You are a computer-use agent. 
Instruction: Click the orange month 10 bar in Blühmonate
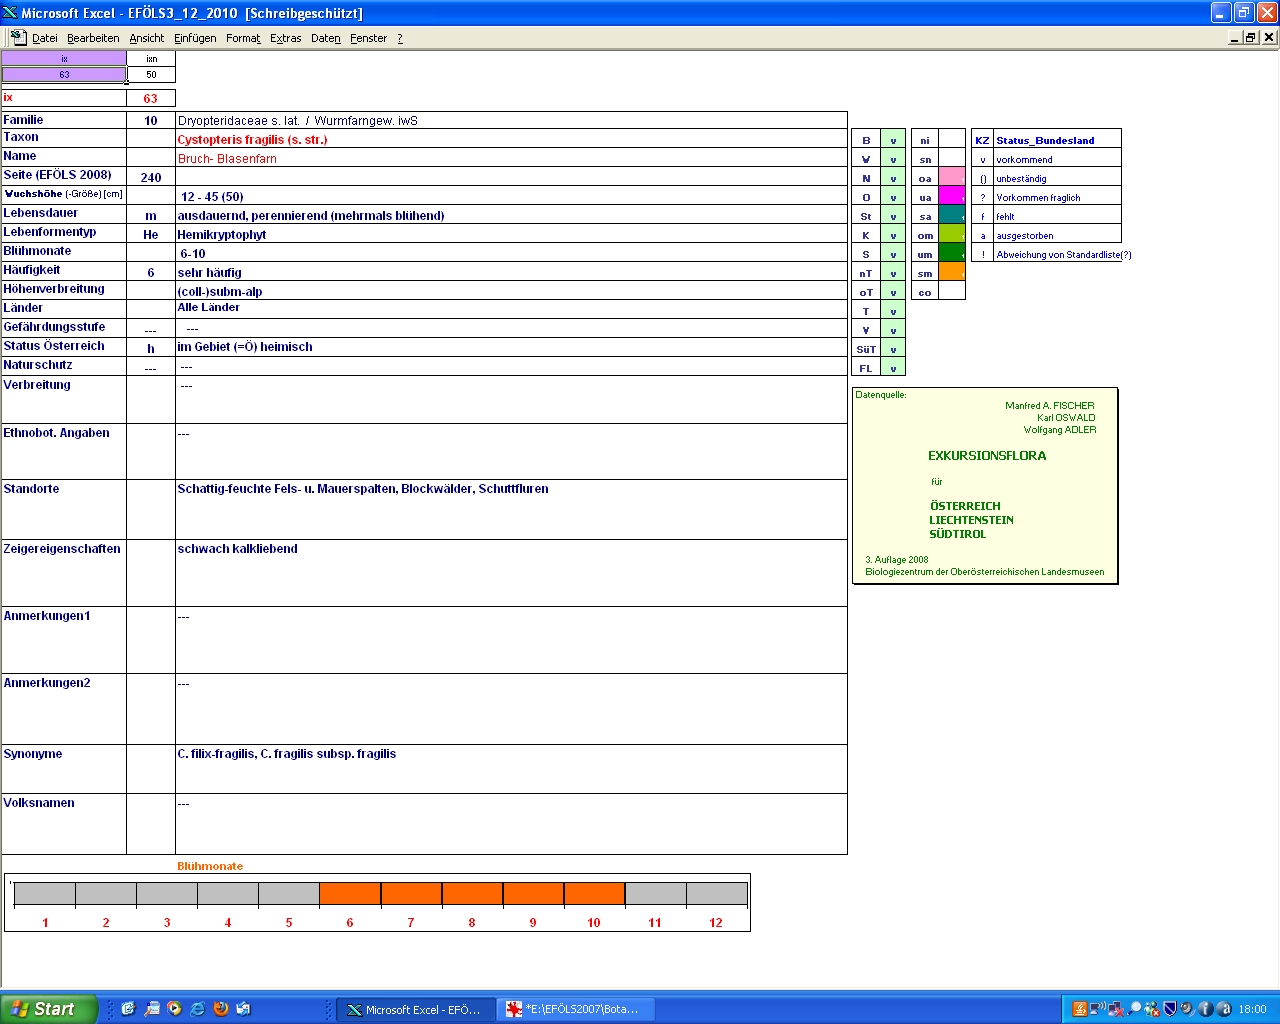click(594, 894)
